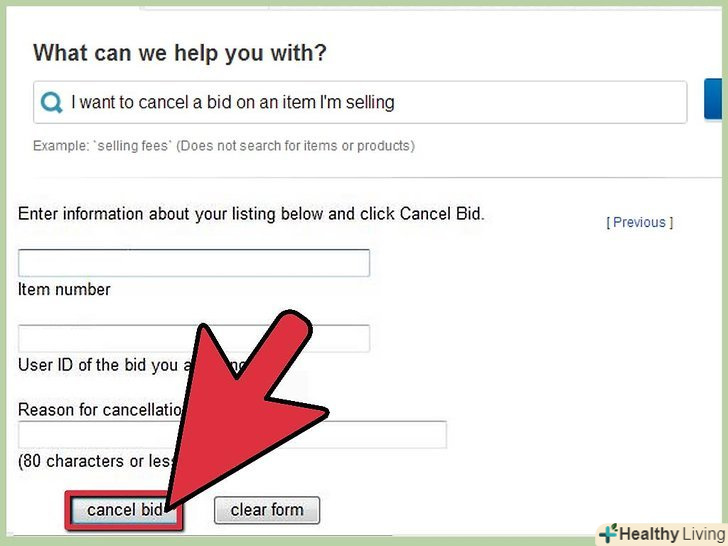Click the green Healthy Living cross logo
This screenshot has width=728, height=546.
[x=609, y=533]
